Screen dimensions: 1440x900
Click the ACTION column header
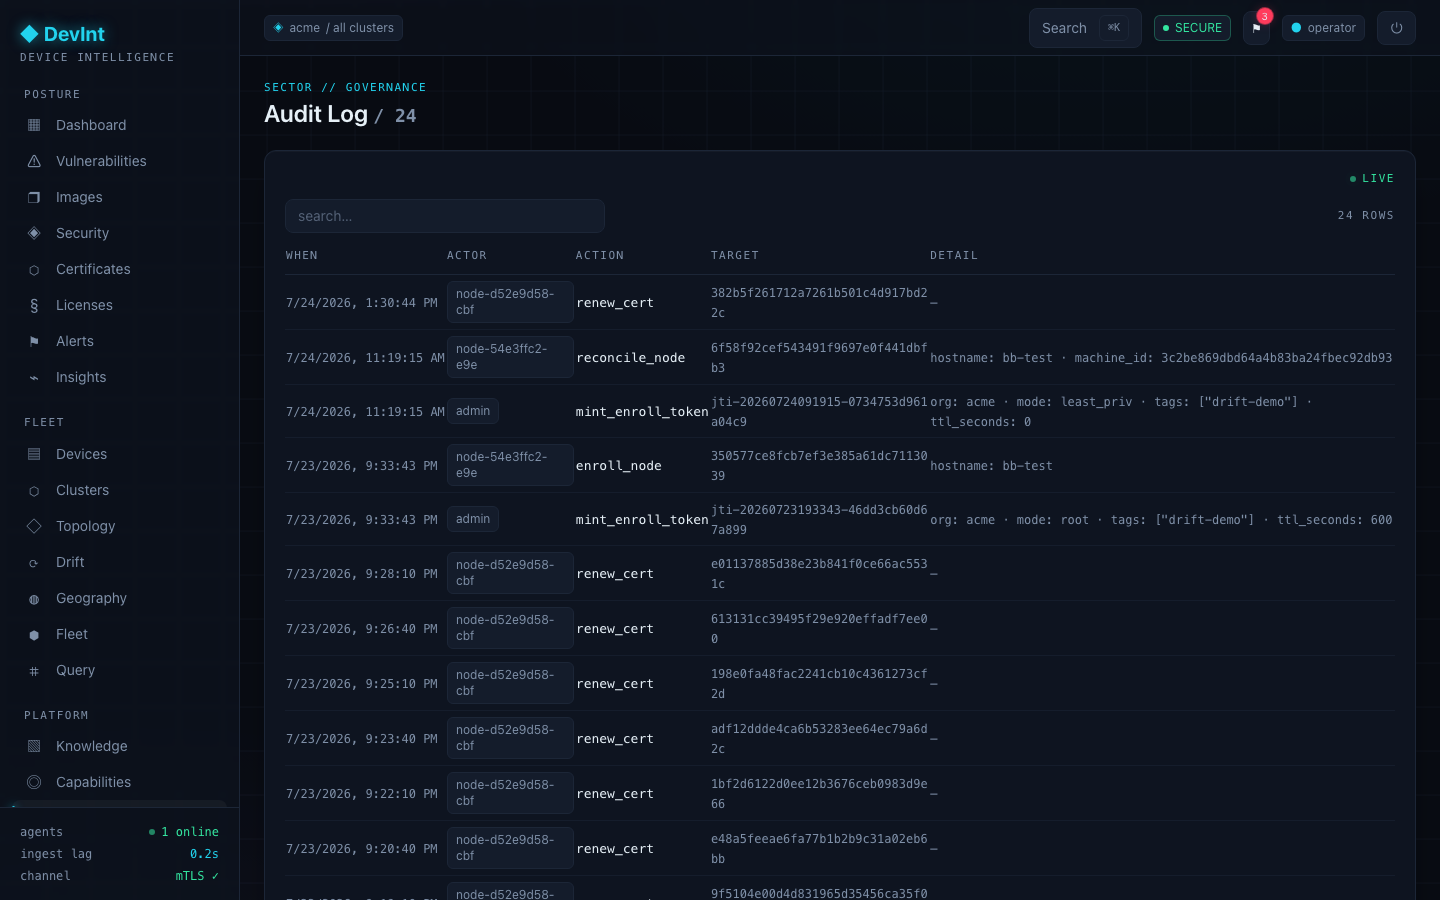pos(600,256)
